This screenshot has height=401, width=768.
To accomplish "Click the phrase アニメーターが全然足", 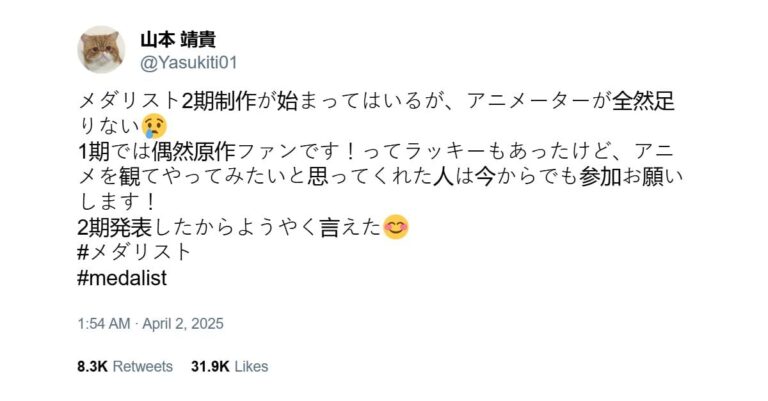I will 571,101.
